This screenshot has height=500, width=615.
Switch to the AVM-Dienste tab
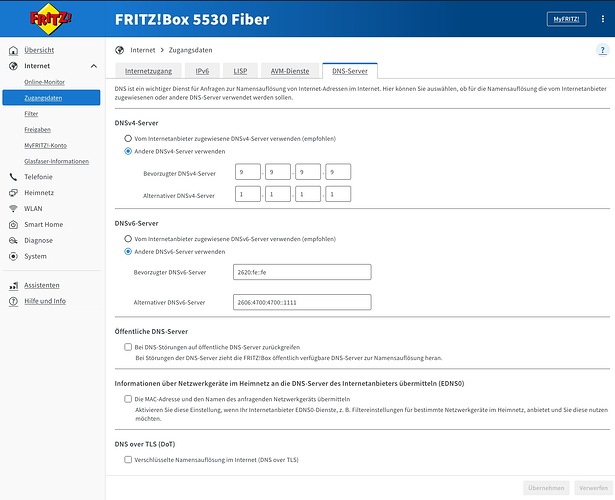(289, 71)
